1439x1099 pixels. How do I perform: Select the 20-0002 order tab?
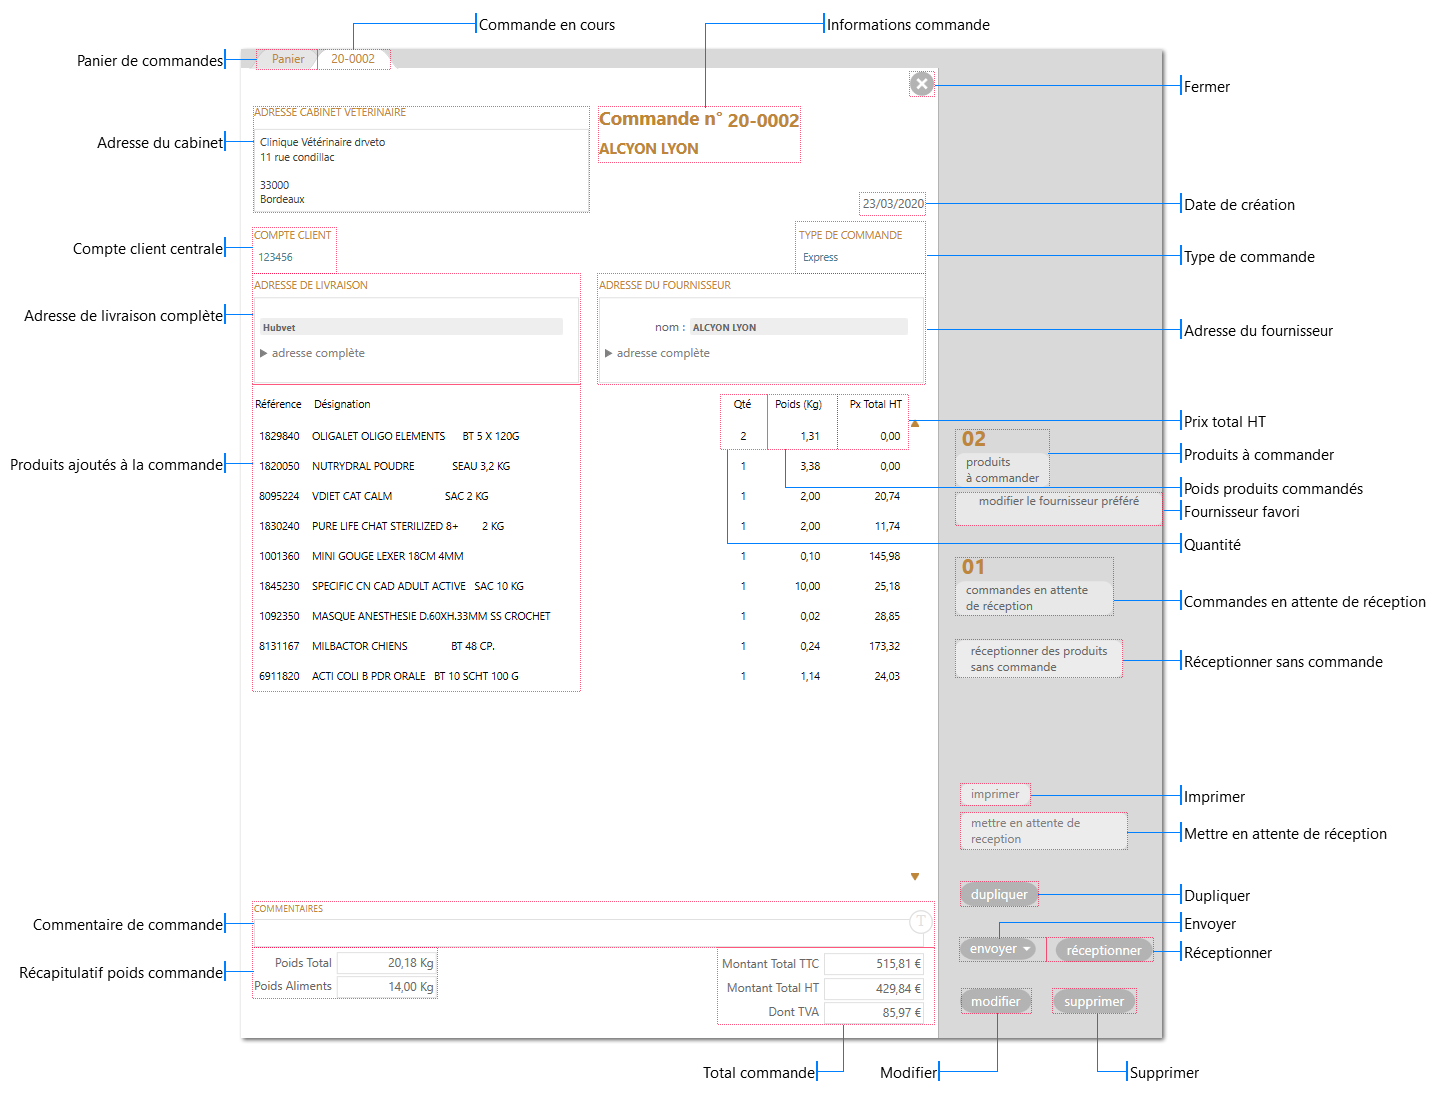coord(353,59)
